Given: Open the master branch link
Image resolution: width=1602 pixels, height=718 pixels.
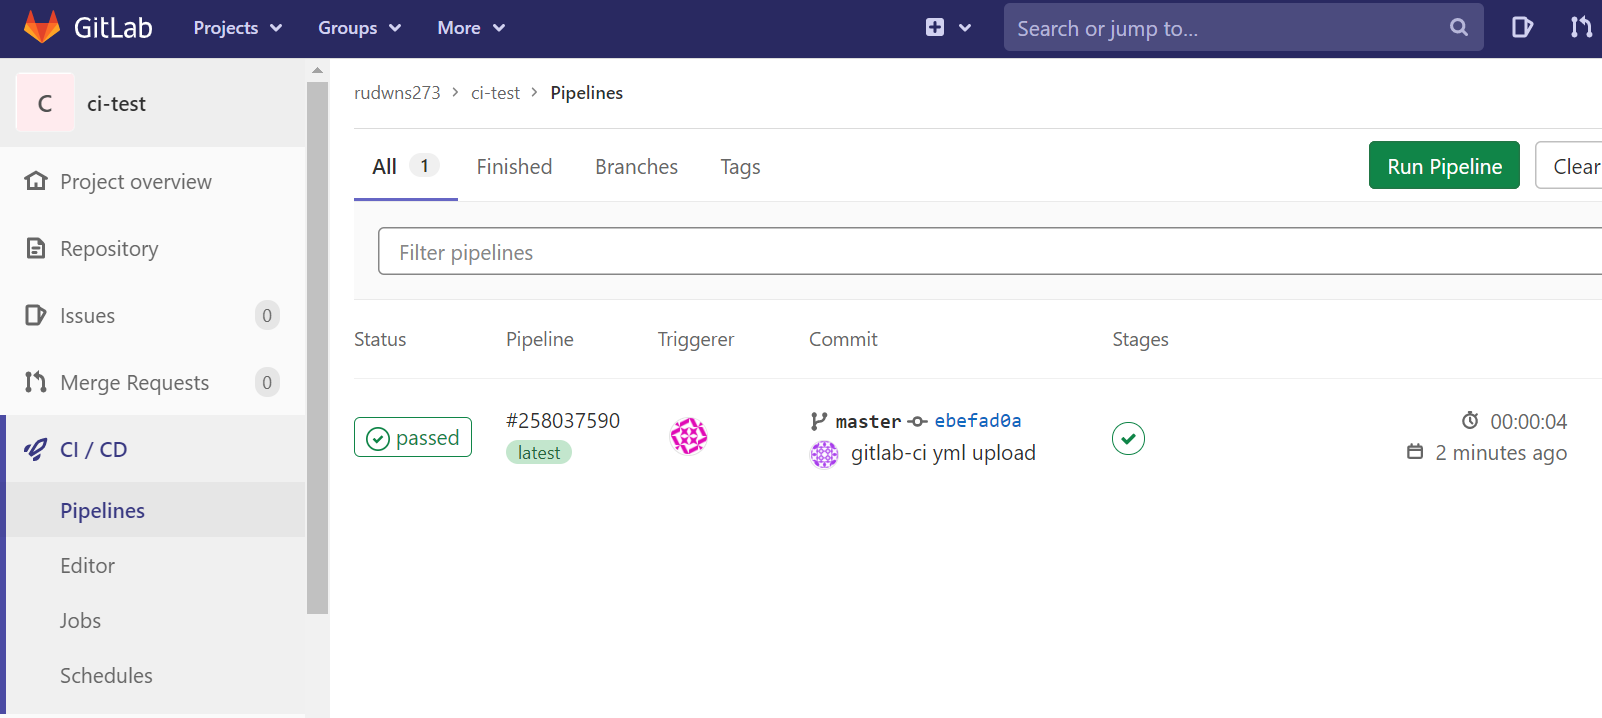Looking at the screenshot, I should tap(868, 421).
